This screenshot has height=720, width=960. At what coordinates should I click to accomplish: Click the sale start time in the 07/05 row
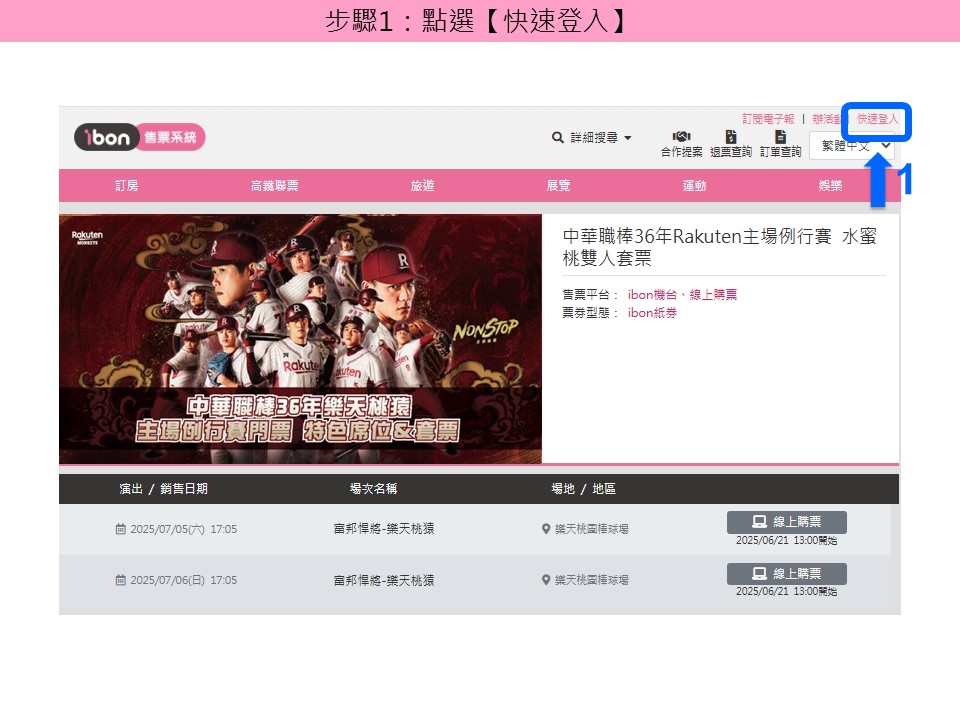[787, 541]
